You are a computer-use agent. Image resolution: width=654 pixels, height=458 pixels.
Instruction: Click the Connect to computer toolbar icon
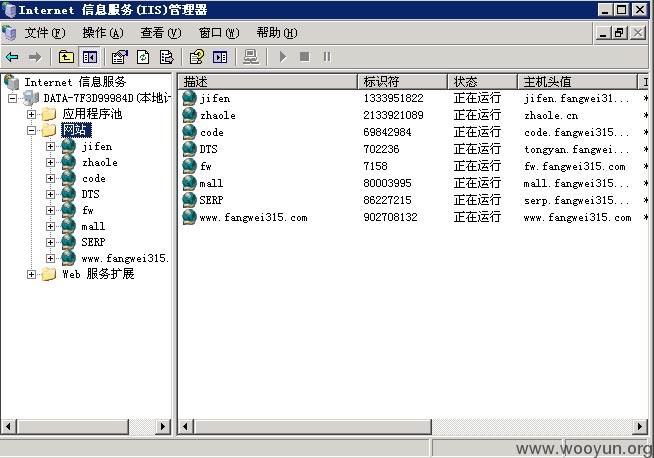[251, 57]
